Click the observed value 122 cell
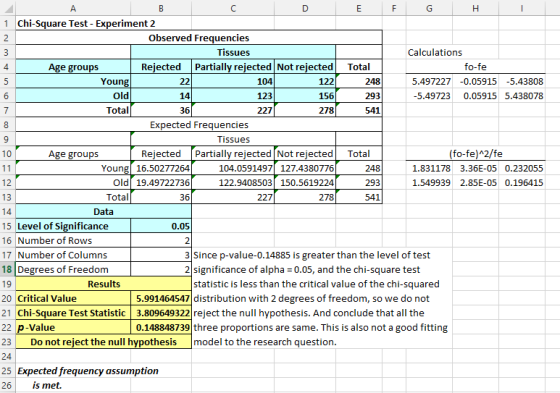The width and height of the screenshot is (560, 393). pos(305,81)
